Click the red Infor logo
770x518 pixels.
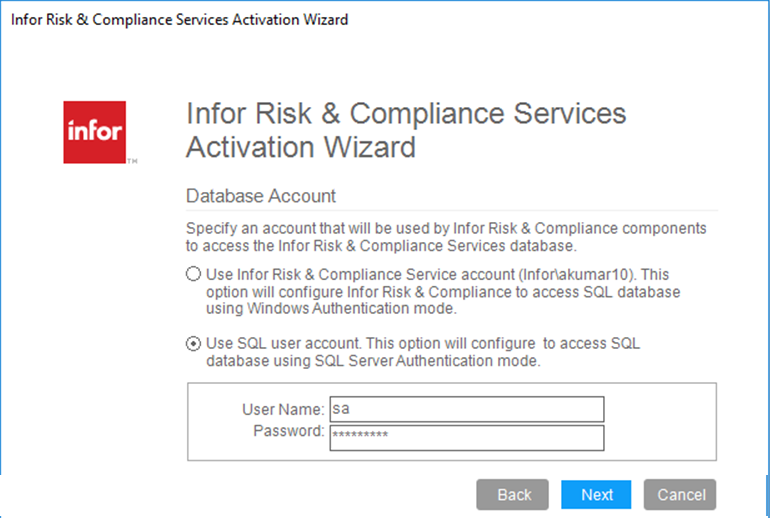tap(94, 132)
